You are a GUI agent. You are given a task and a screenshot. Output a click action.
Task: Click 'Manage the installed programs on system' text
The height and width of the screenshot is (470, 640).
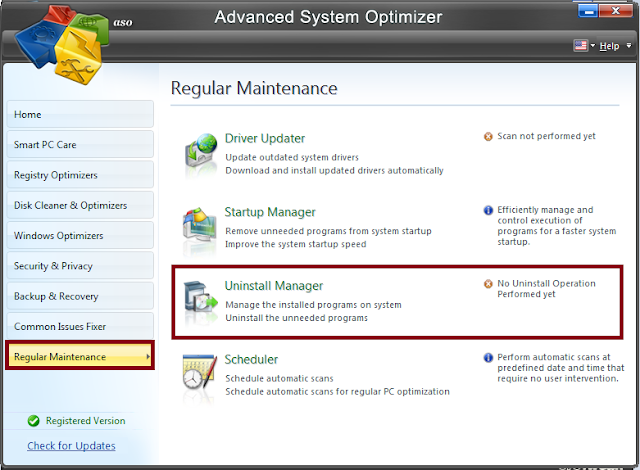click(313, 305)
